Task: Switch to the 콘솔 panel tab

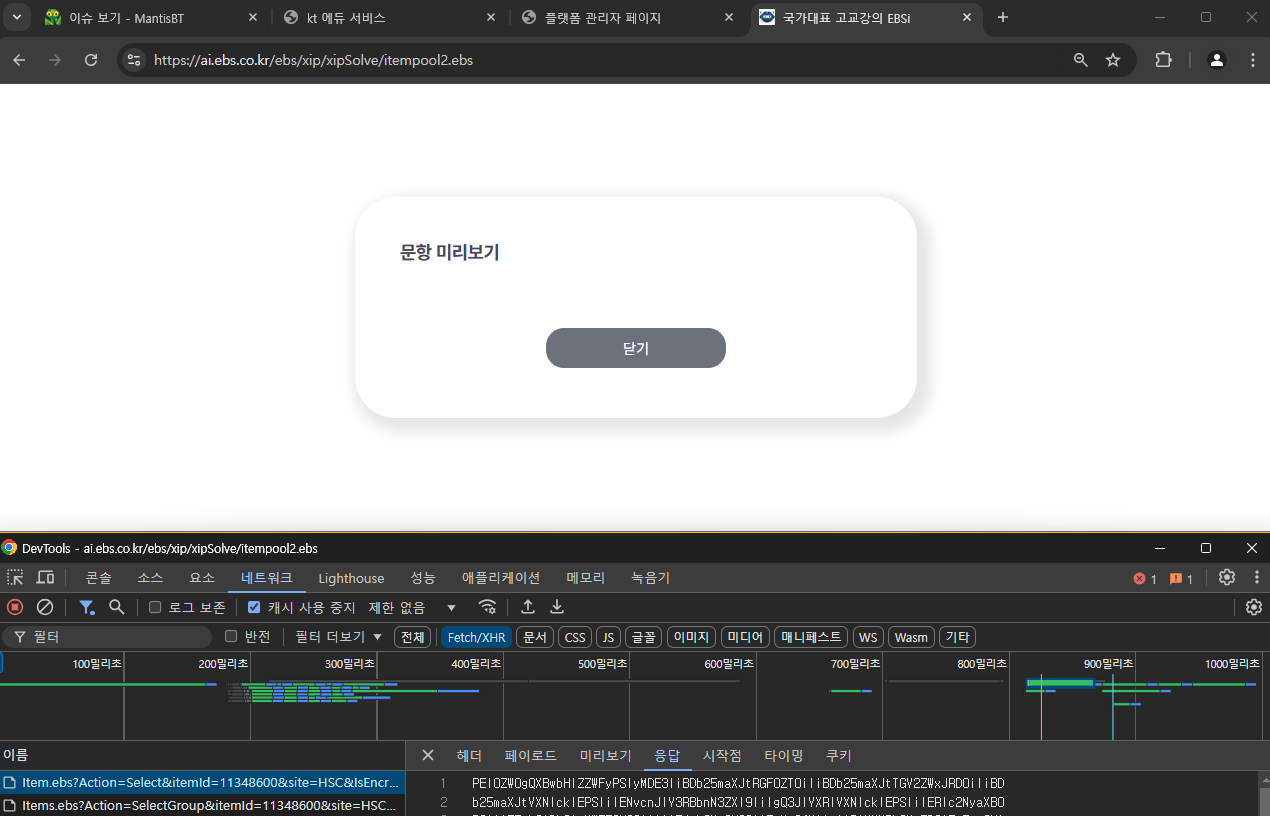Action: tap(99, 578)
